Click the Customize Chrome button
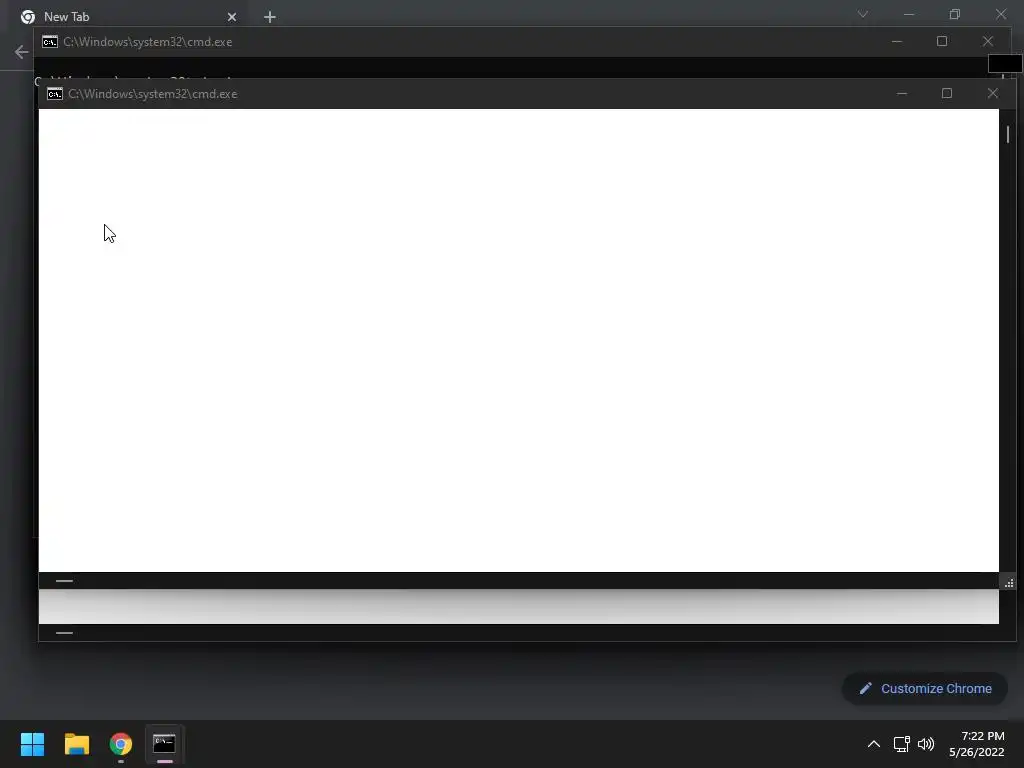Viewport: 1024px width, 768px height. (925, 688)
